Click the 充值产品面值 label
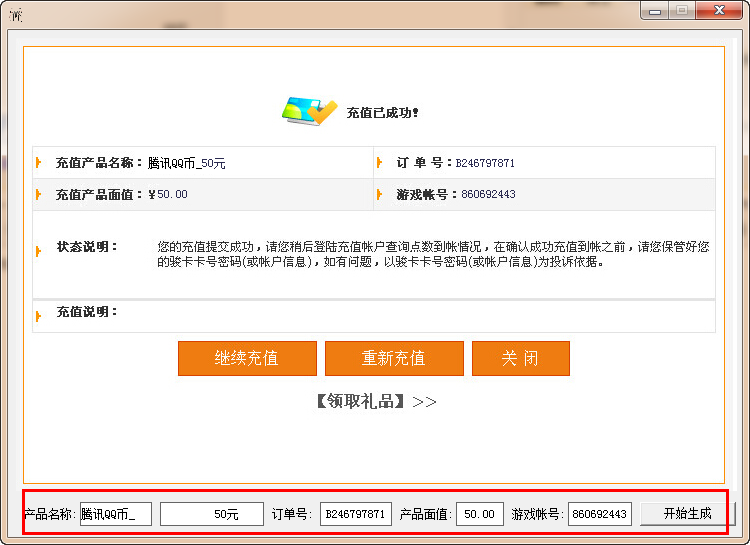Viewport: 750px width, 545px height. [99, 194]
